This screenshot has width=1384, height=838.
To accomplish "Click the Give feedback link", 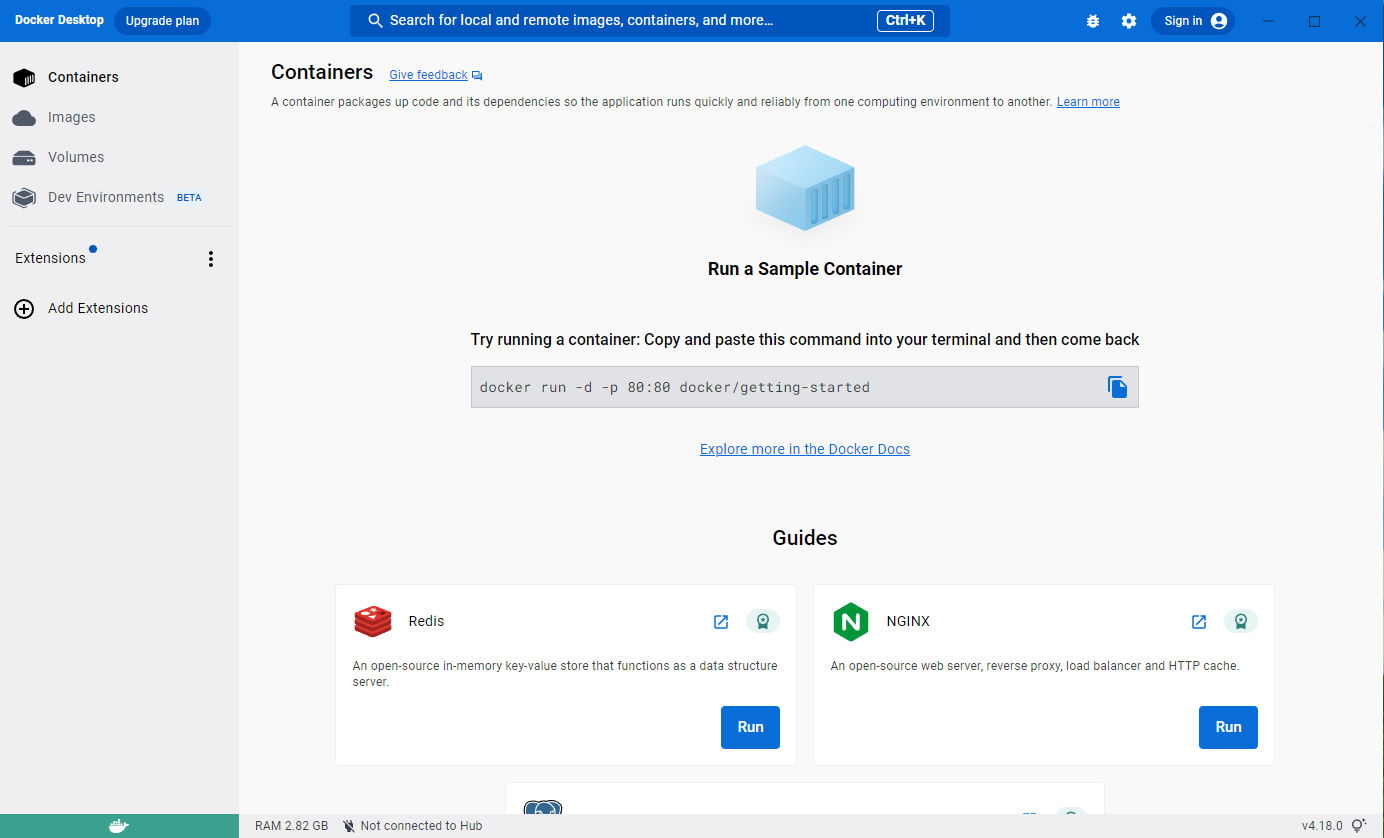I will click(x=428, y=75).
